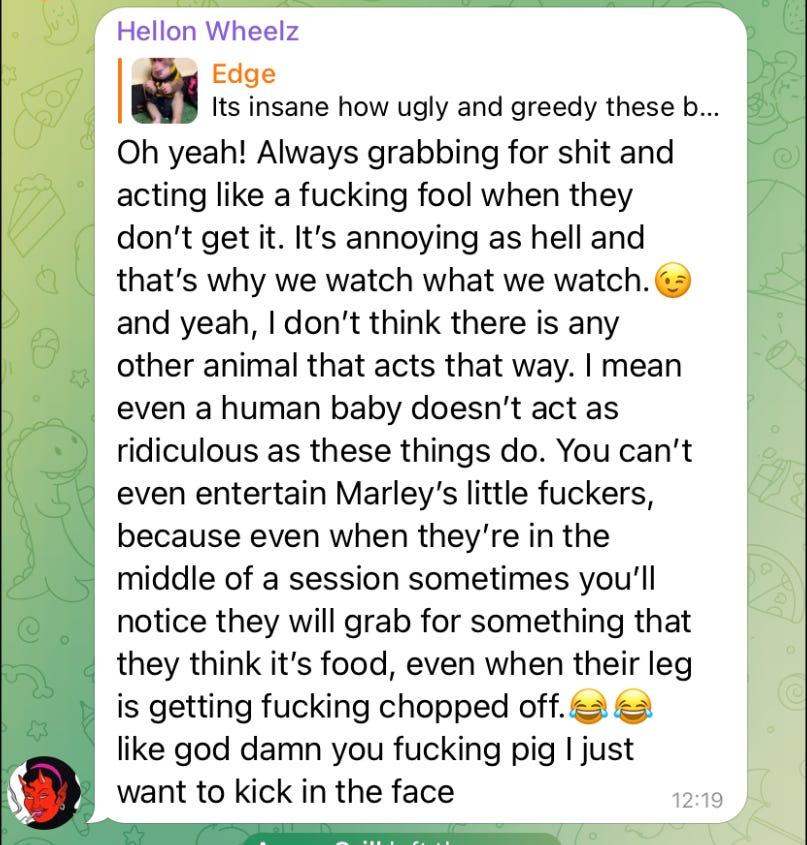
Task: Tap the second laughing-crying emoji
Action: click(x=633, y=707)
